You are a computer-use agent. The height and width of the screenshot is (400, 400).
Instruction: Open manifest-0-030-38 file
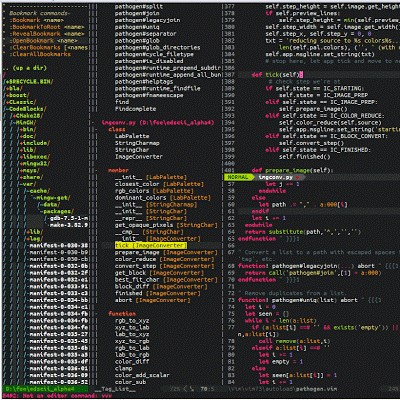[57, 246]
